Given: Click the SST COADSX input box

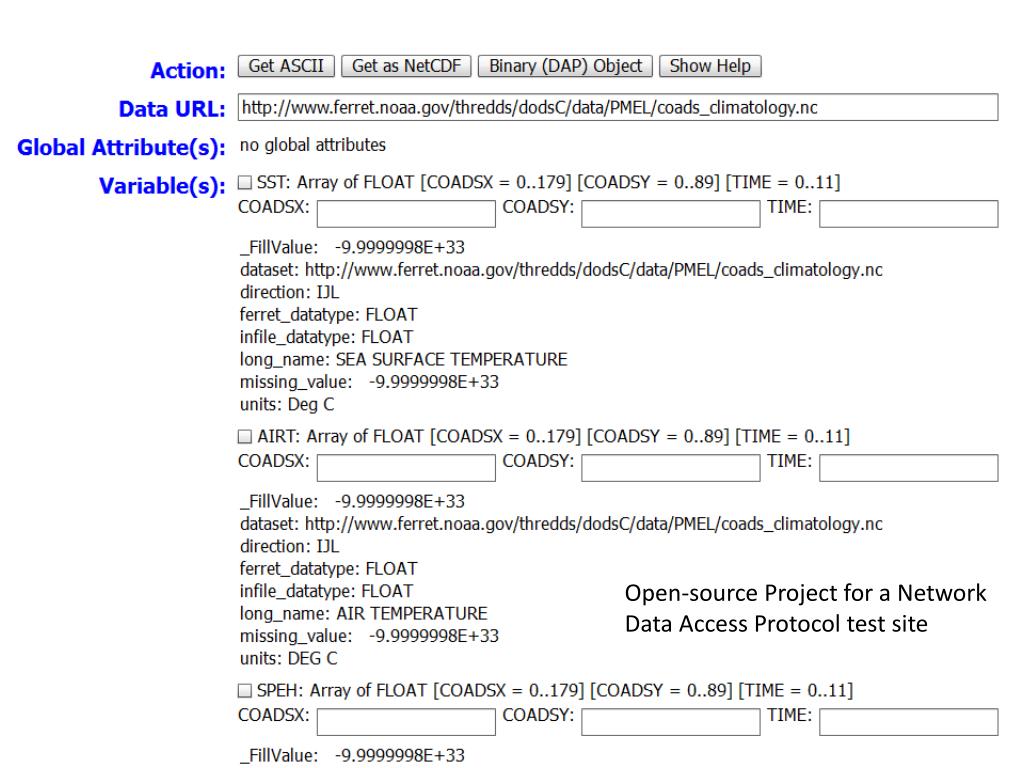Looking at the screenshot, I should coord(406,214).
